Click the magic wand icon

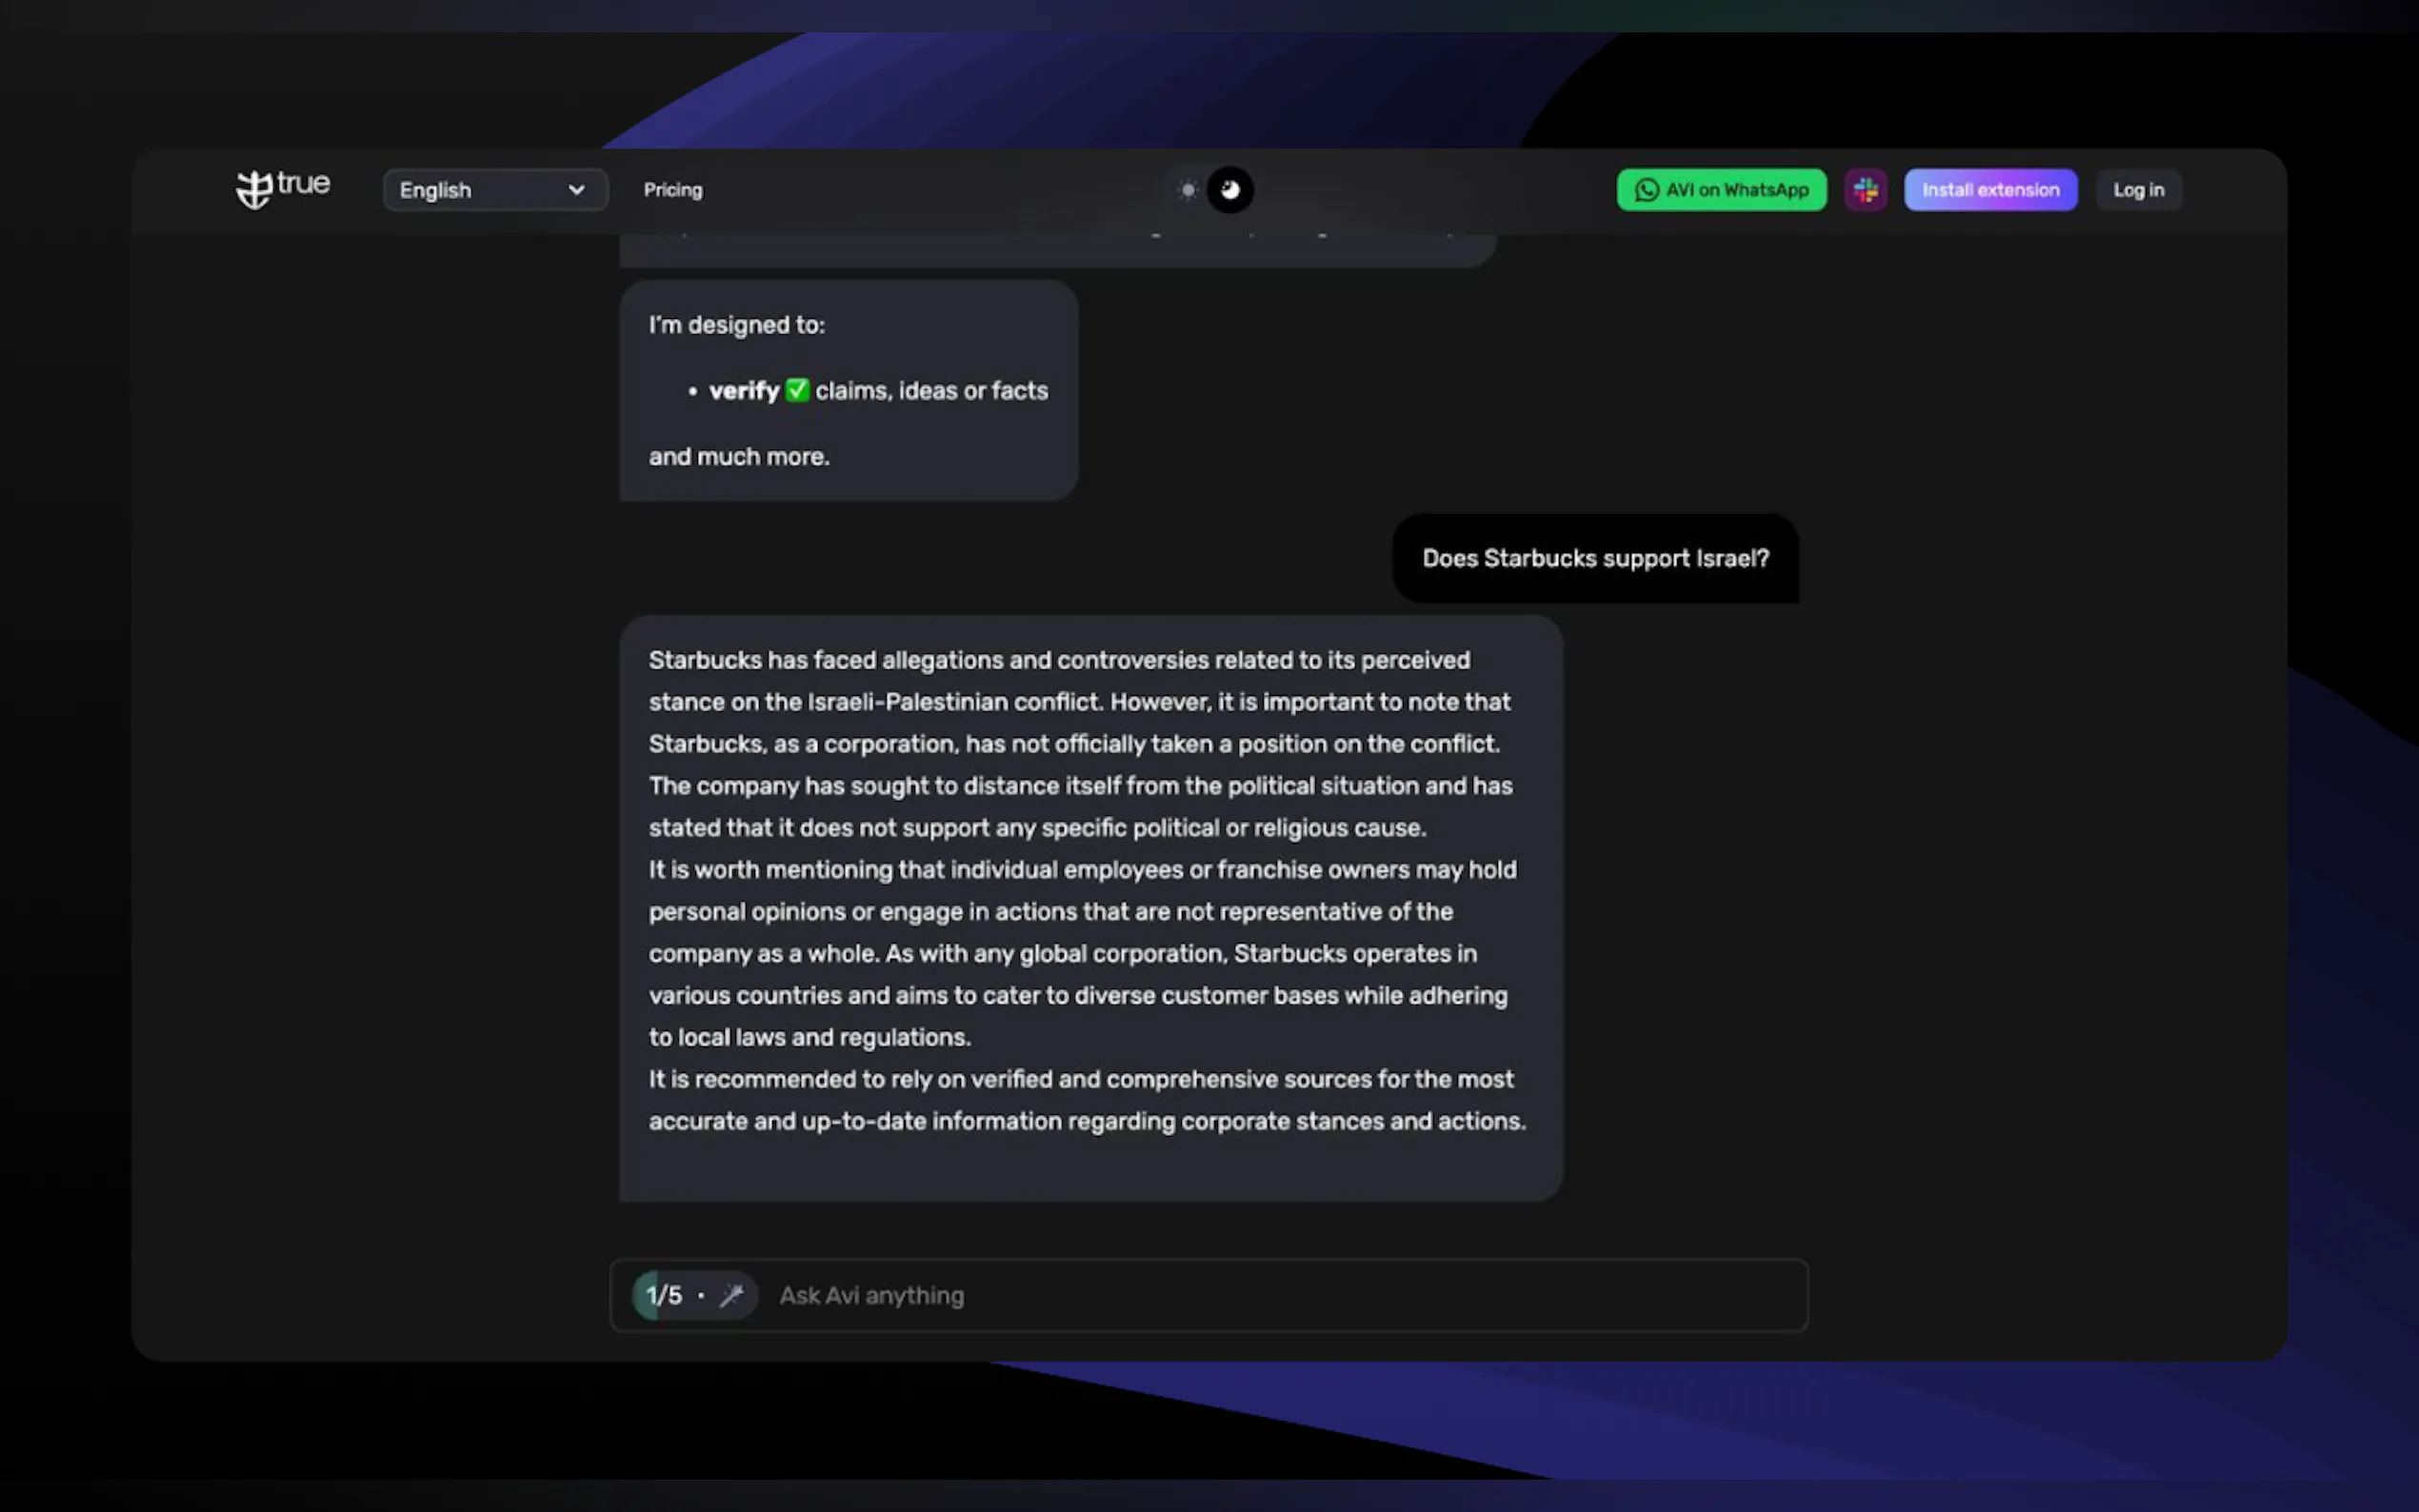[x=732, y=1295]
